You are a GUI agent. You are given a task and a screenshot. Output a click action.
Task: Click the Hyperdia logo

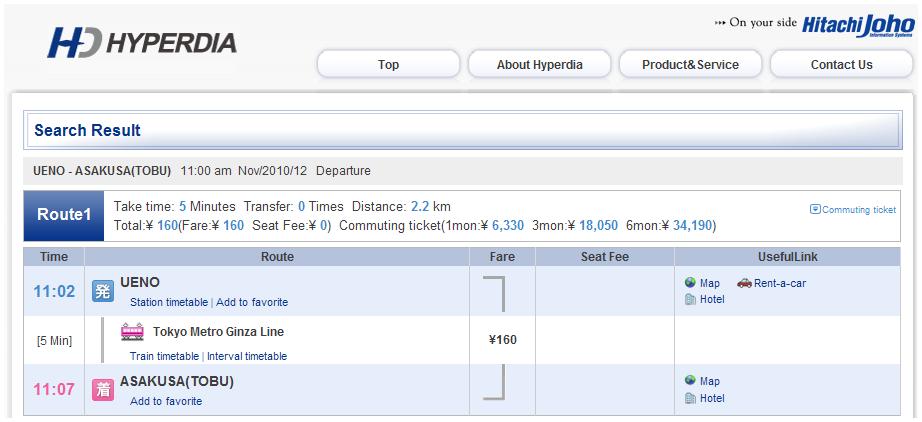click(142, 43)
